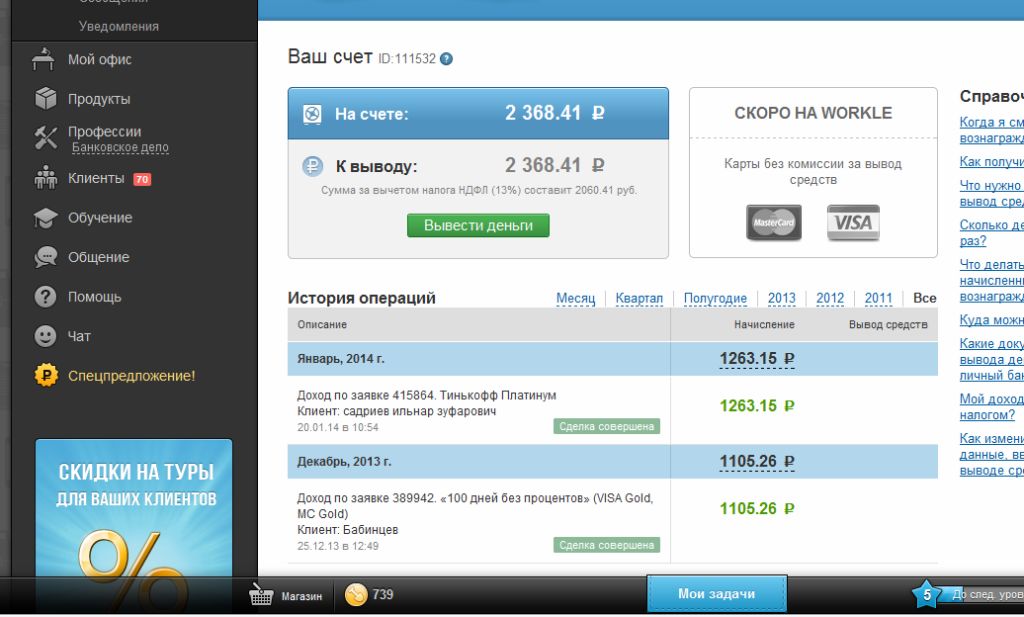The height and width of the screenshot is (617, 1024).
Task: Click the red 70 clients badge
Action: click(x=142, y=179)
